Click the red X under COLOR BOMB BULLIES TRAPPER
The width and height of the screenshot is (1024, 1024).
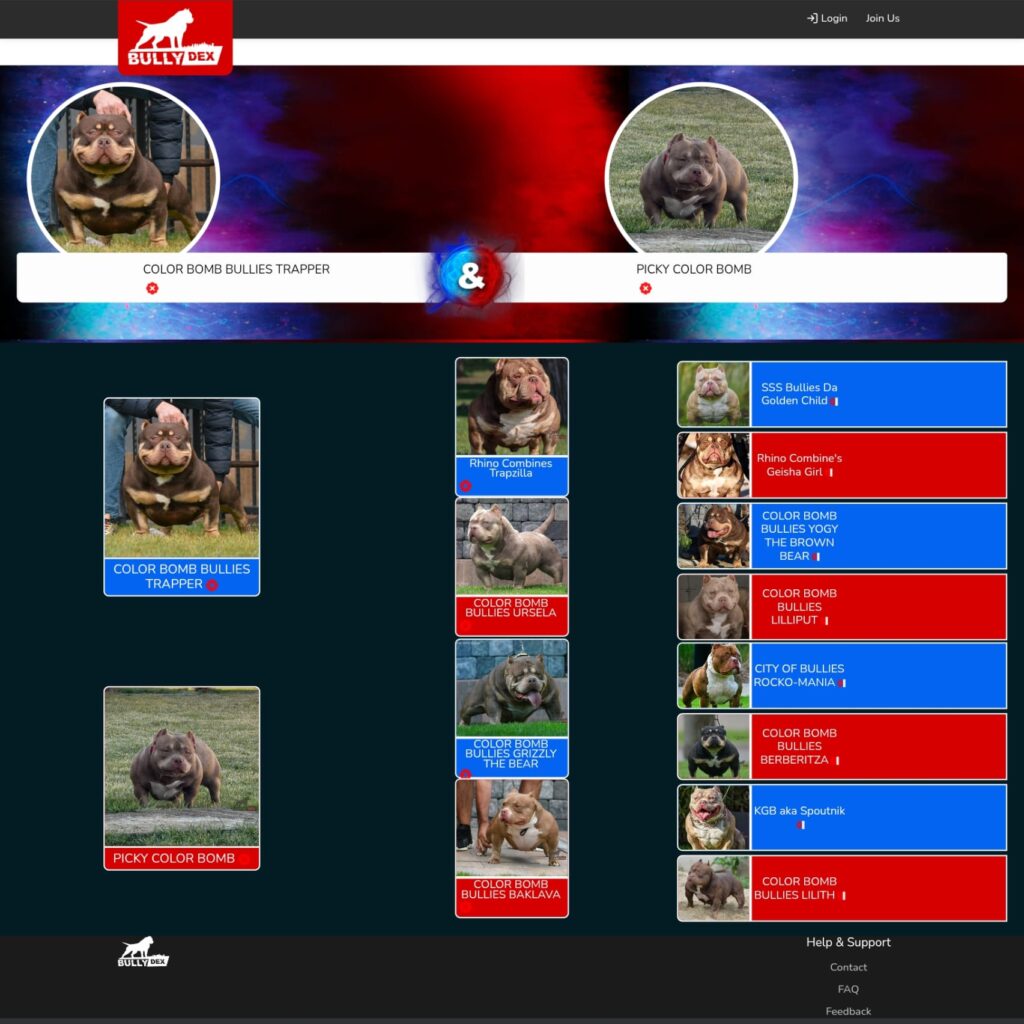pos(152,288)
